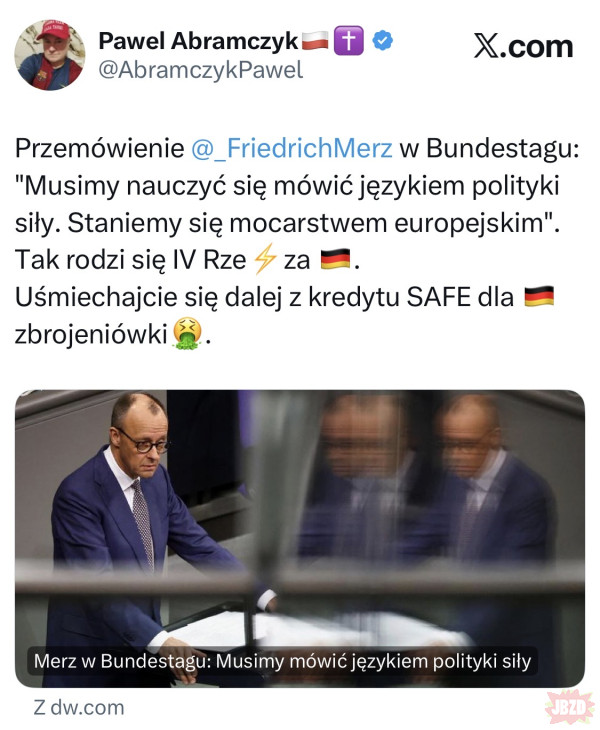600x730 pixels.
Task: Click the German flag after 'SAFE dla'
Action: [x=539, y=296]
